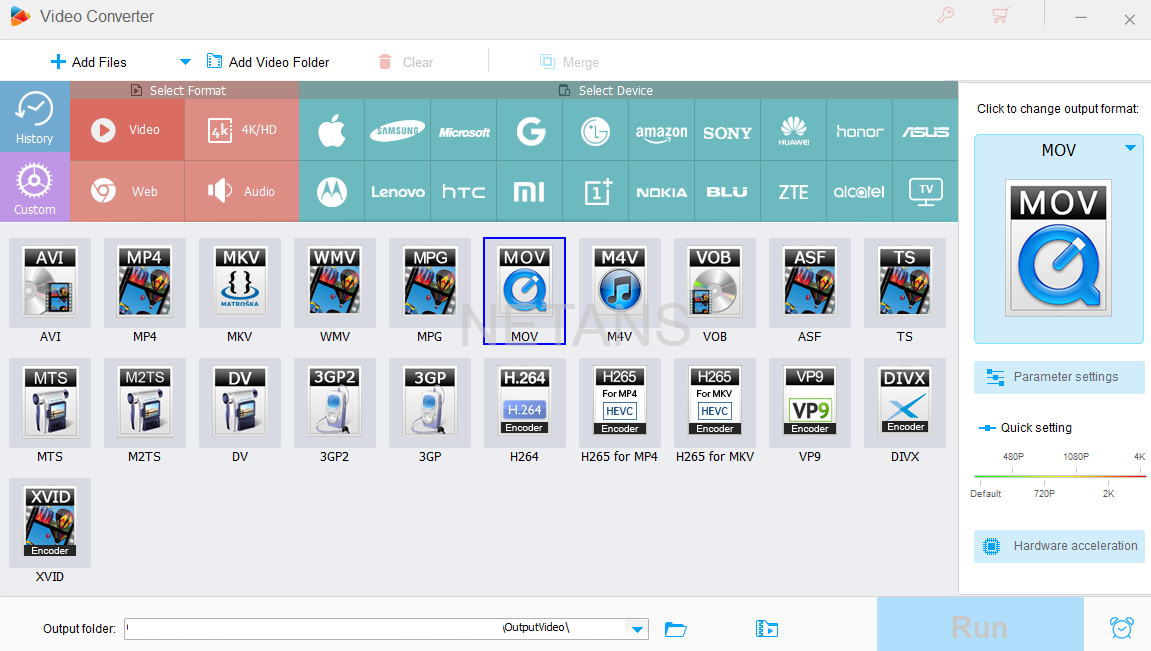Expand the Add Files dropdown arrow
This screenshot has width=1151, height=651.
click(185, 62)
